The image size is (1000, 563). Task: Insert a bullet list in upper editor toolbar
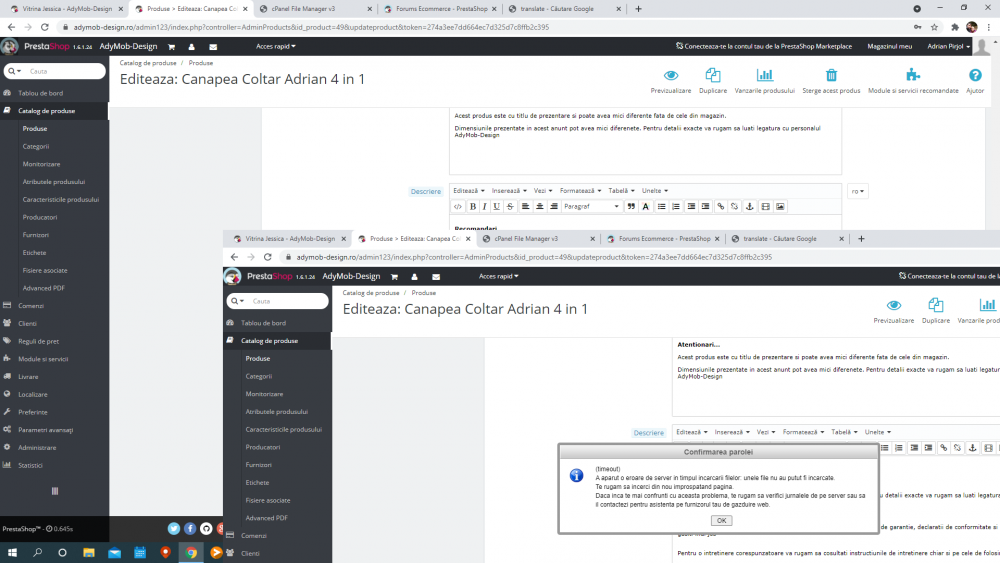661,207
